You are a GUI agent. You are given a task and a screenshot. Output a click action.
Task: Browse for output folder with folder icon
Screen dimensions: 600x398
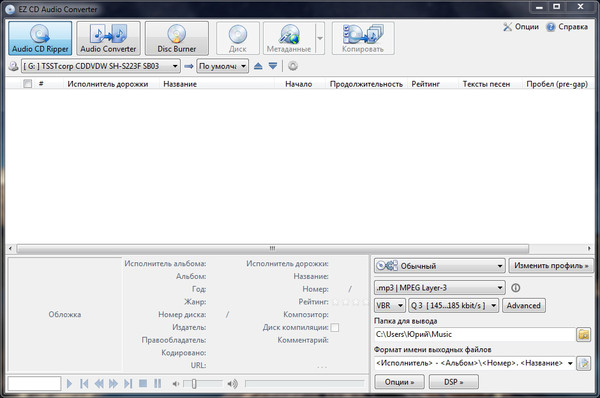coord(584,334)
